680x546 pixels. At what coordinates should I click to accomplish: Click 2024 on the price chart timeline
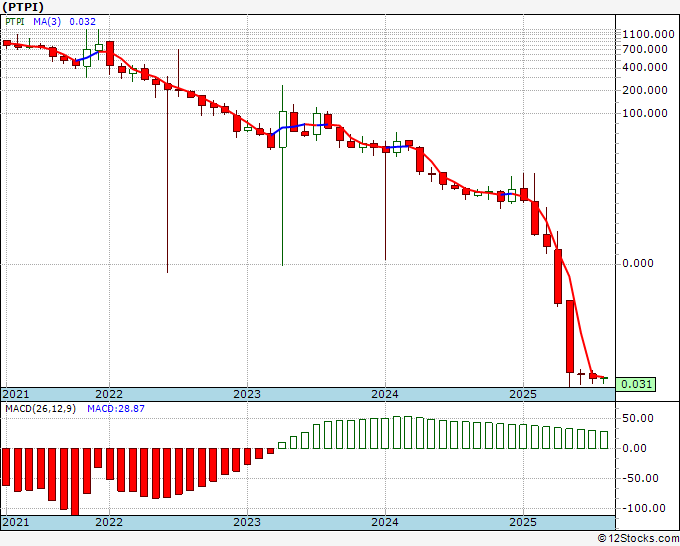385,394
